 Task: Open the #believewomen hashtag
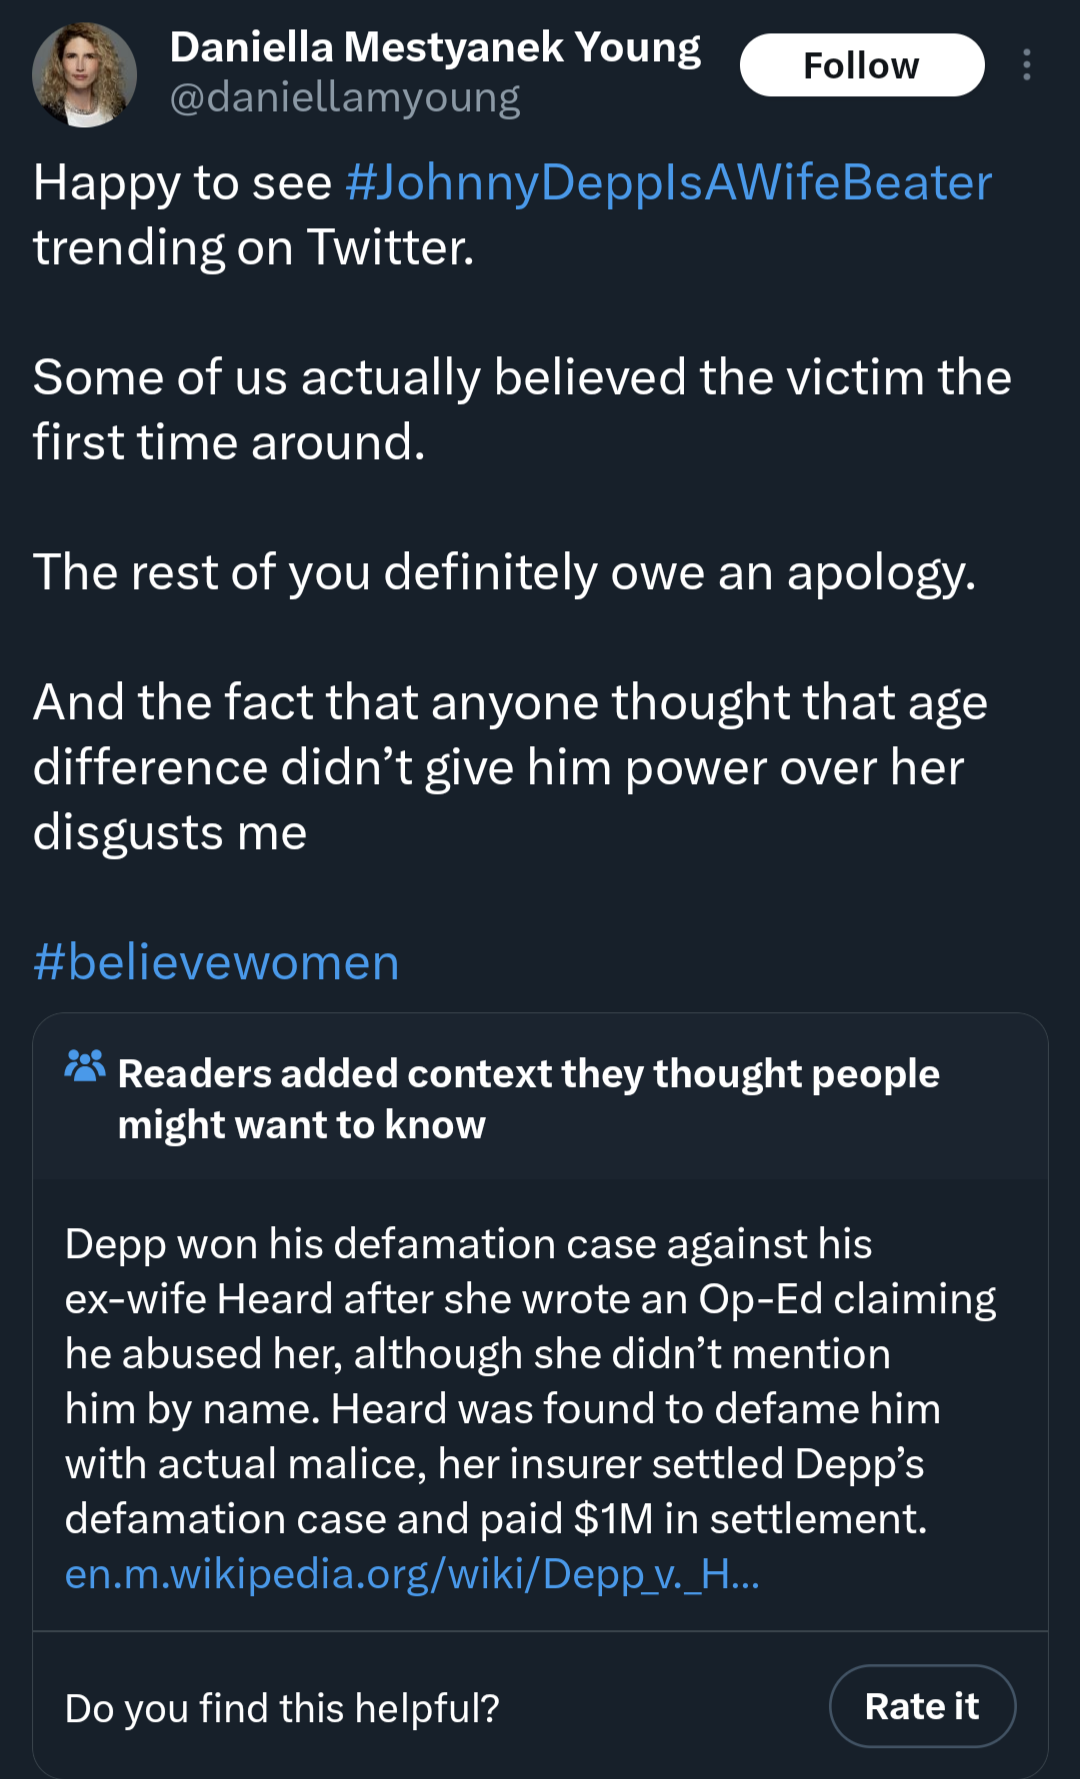tap(216, 963)
